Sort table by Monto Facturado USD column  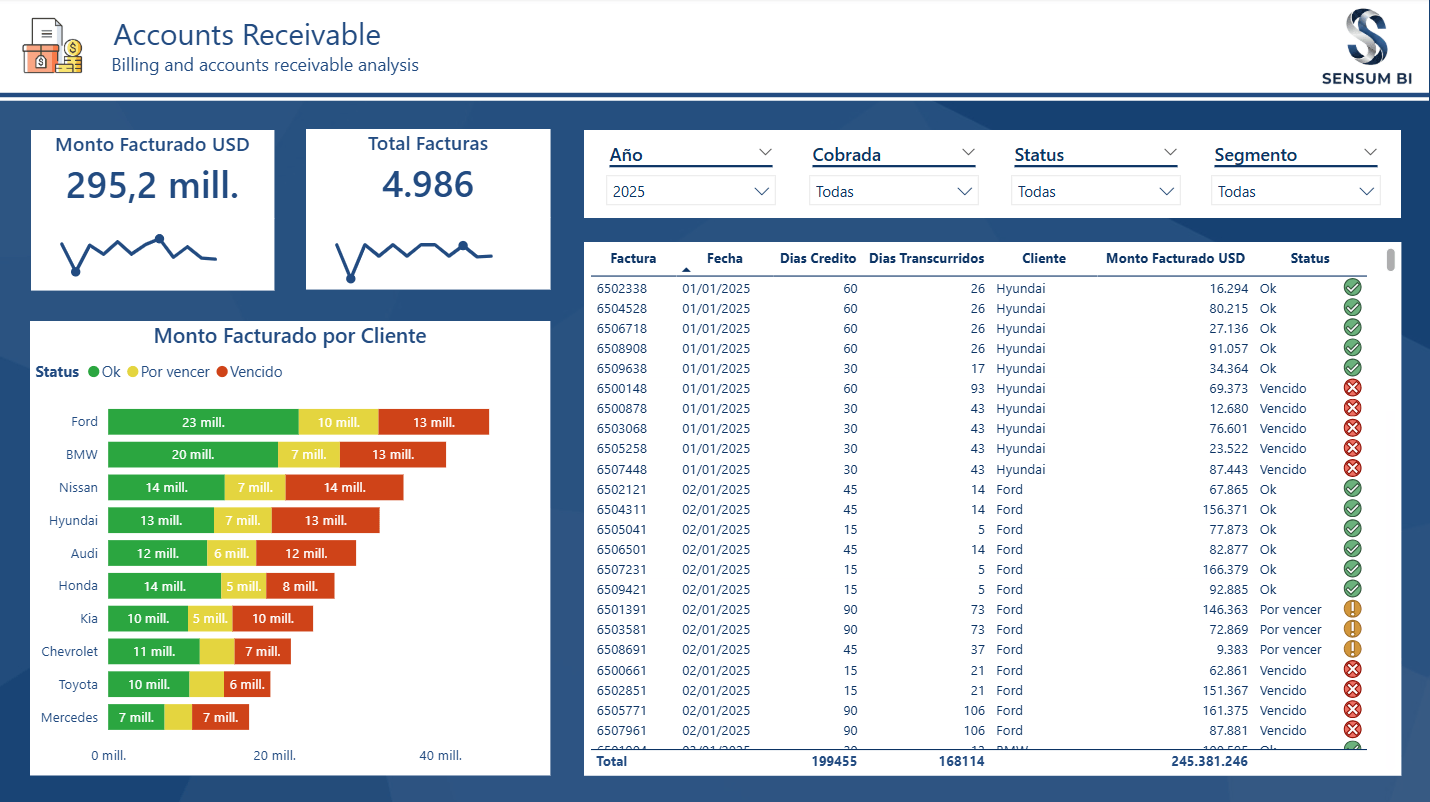point(1175,258)
